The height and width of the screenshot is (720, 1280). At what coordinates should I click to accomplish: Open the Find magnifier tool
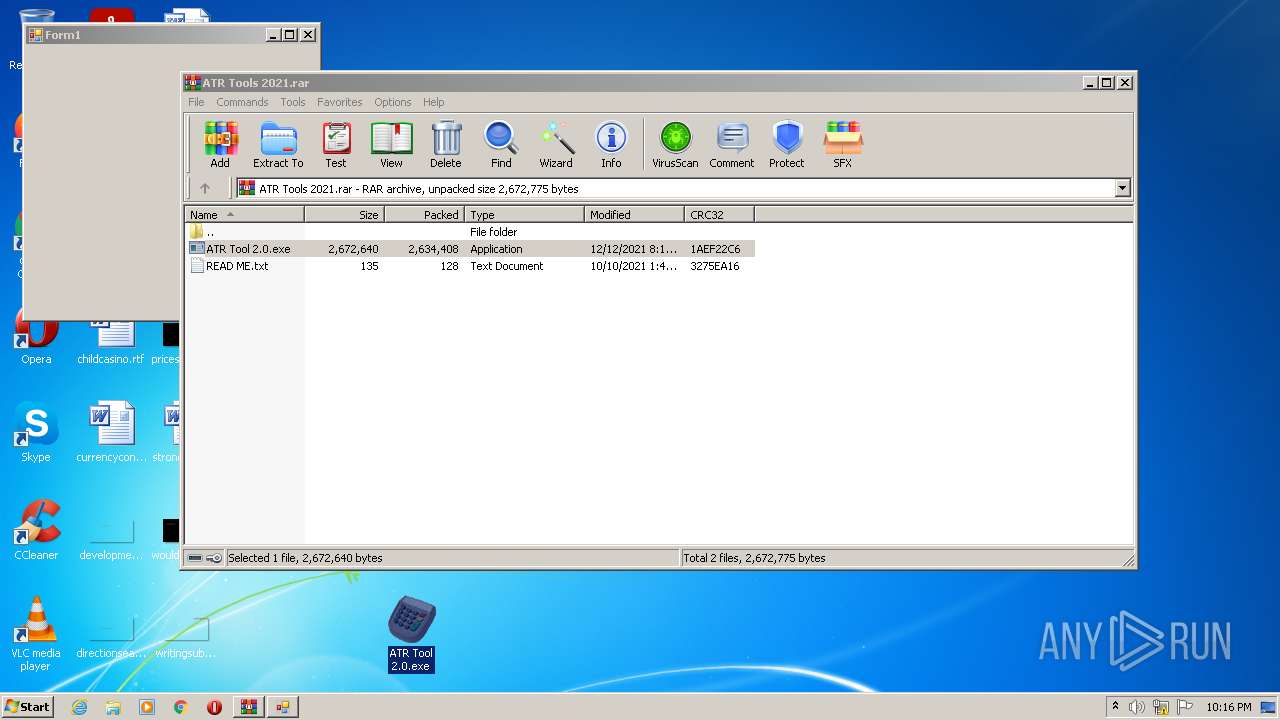[501, 145]
